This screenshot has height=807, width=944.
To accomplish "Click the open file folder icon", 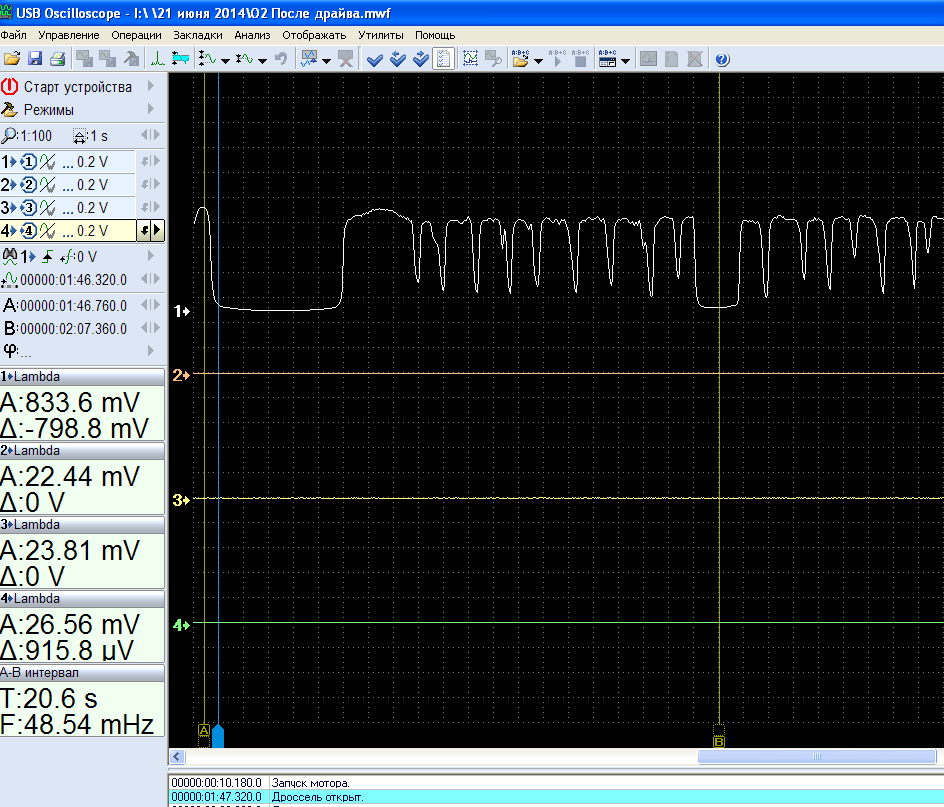I will click(x=12, y=59).
